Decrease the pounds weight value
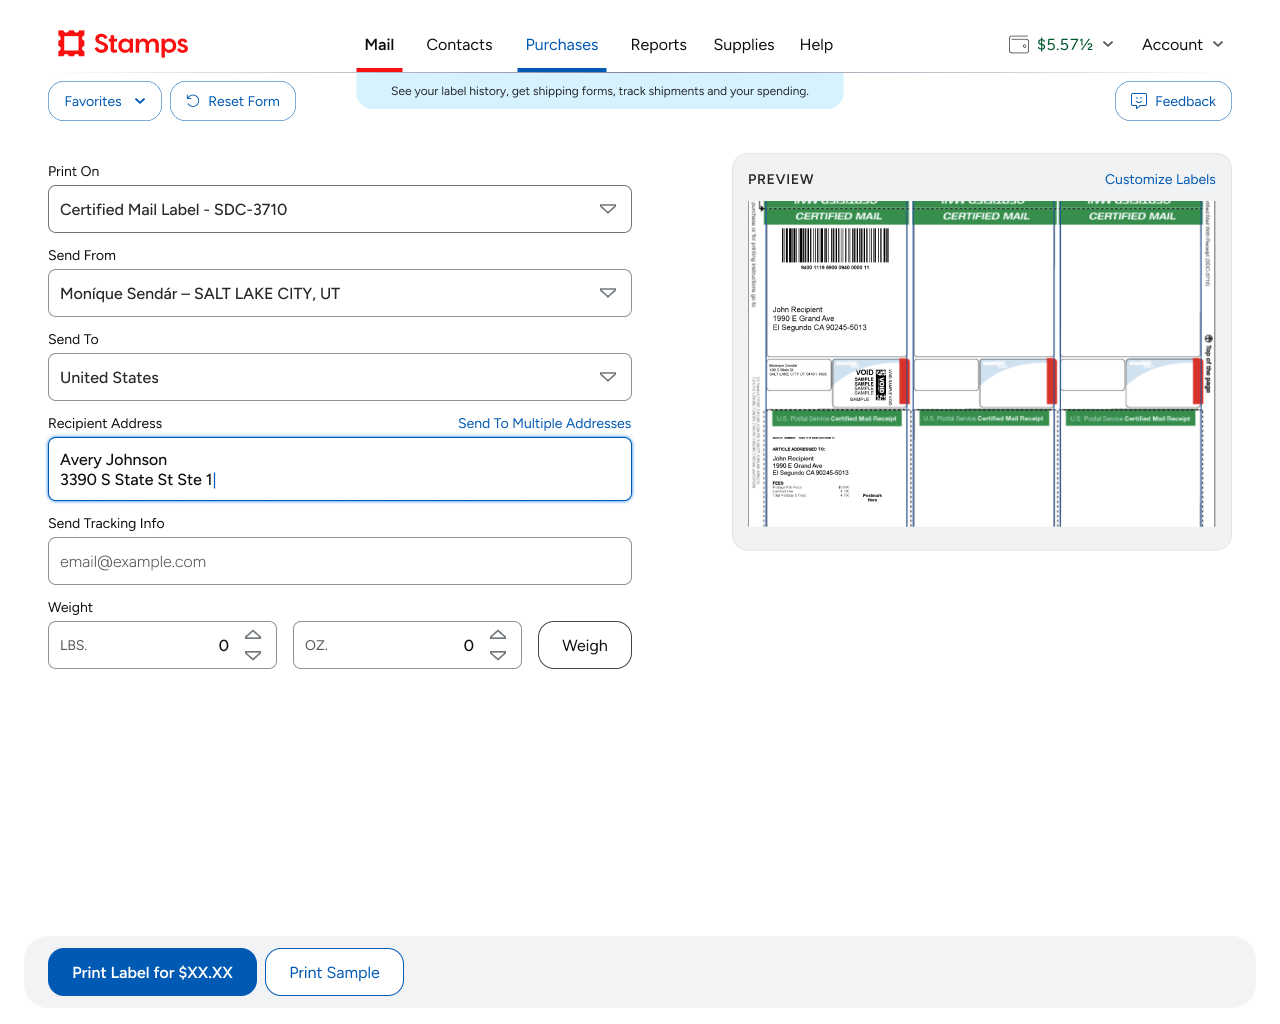 [x=253, y=656]
